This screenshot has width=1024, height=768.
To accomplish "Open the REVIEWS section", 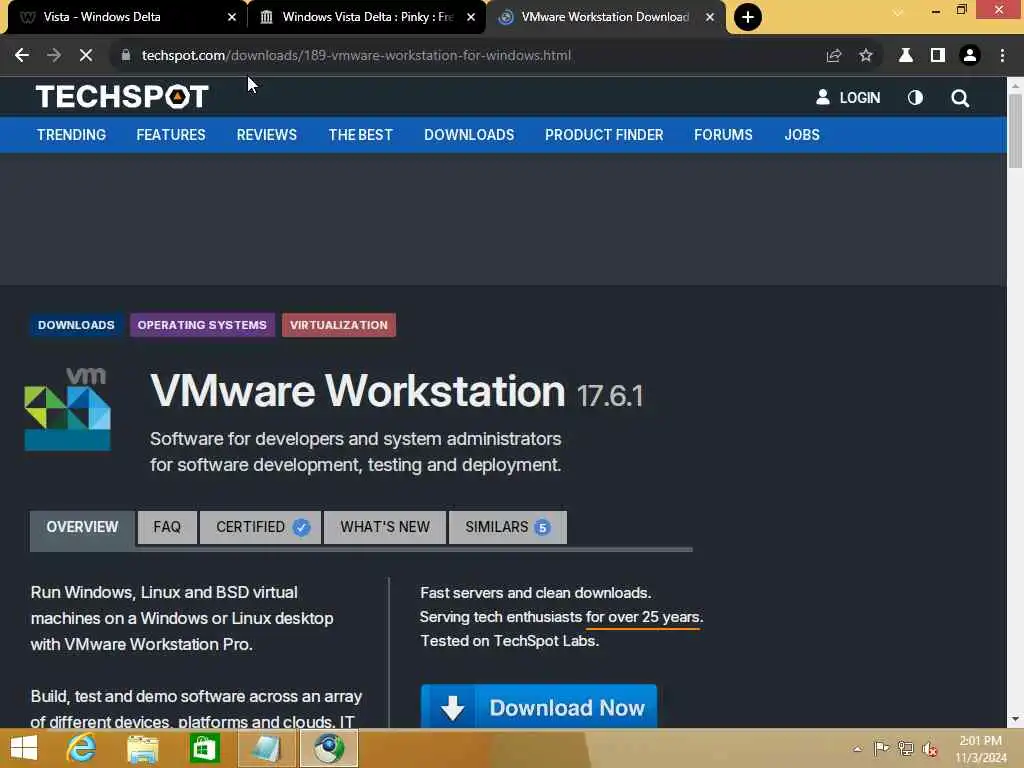I will tap(266, 135).
